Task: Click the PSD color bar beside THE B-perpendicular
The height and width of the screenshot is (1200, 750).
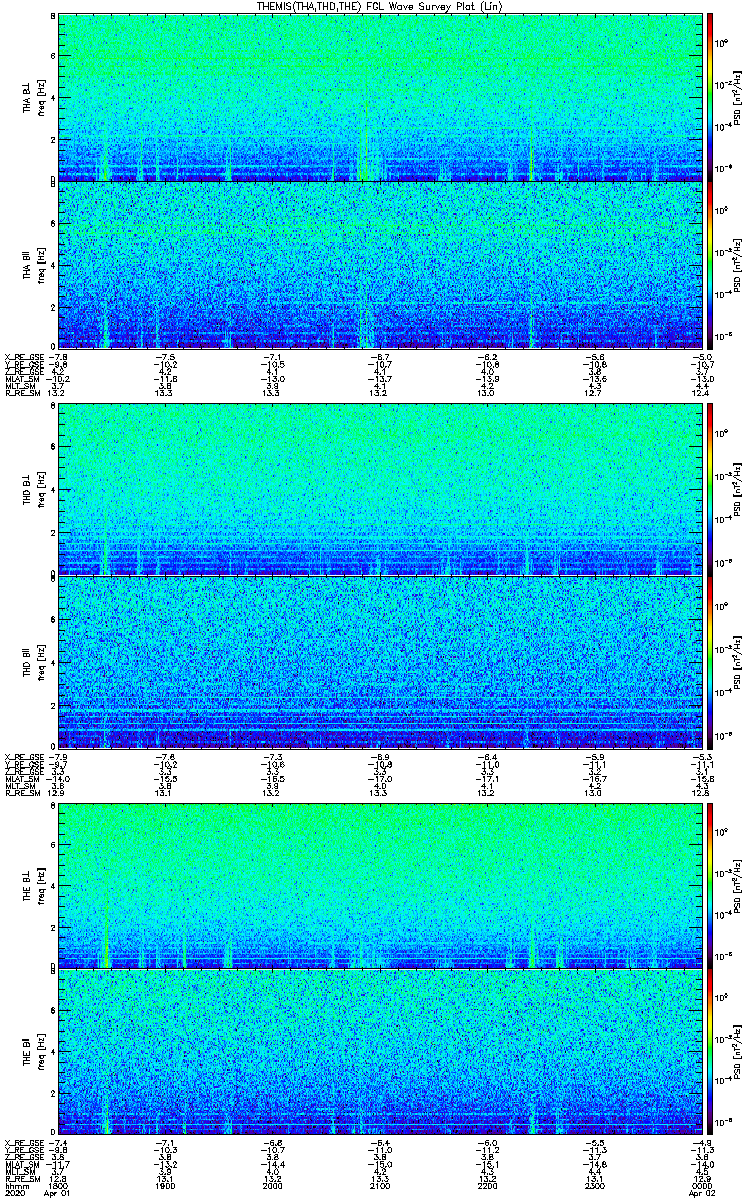Action: [710, 885]
